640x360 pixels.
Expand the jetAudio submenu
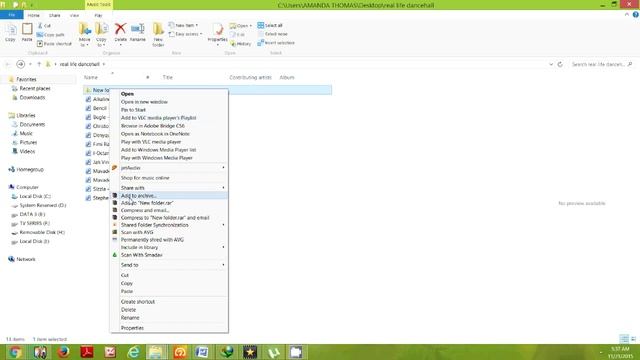pyautogui.click(x=169, y=168)
